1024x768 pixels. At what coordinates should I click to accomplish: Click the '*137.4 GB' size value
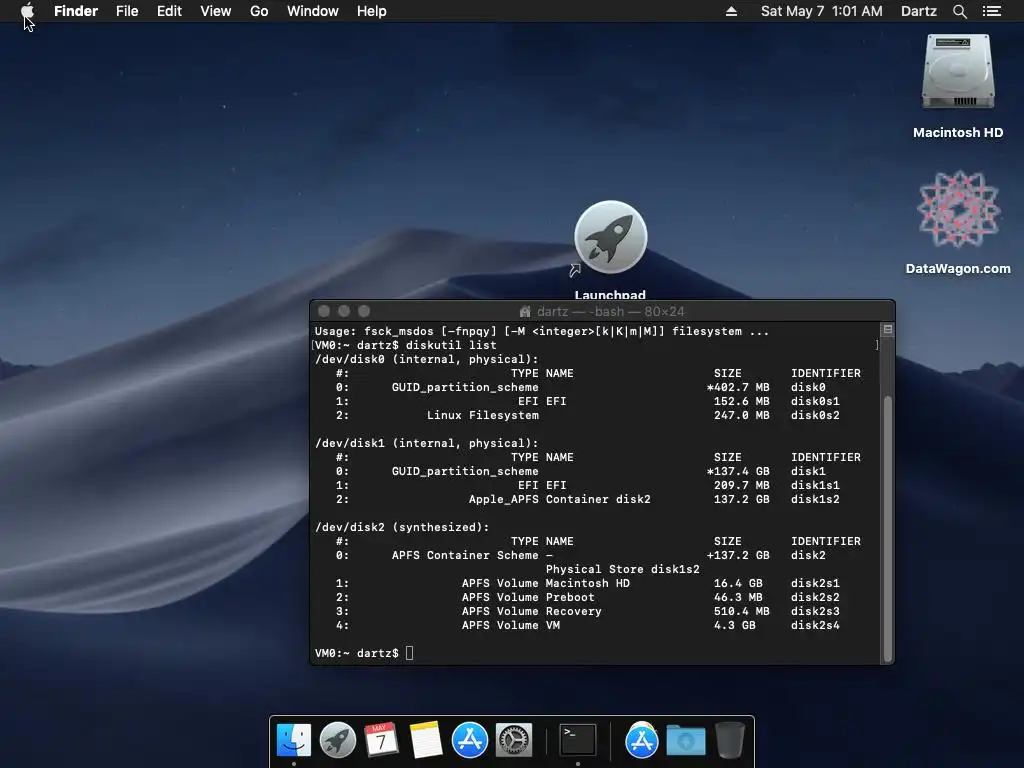[738, 472]
